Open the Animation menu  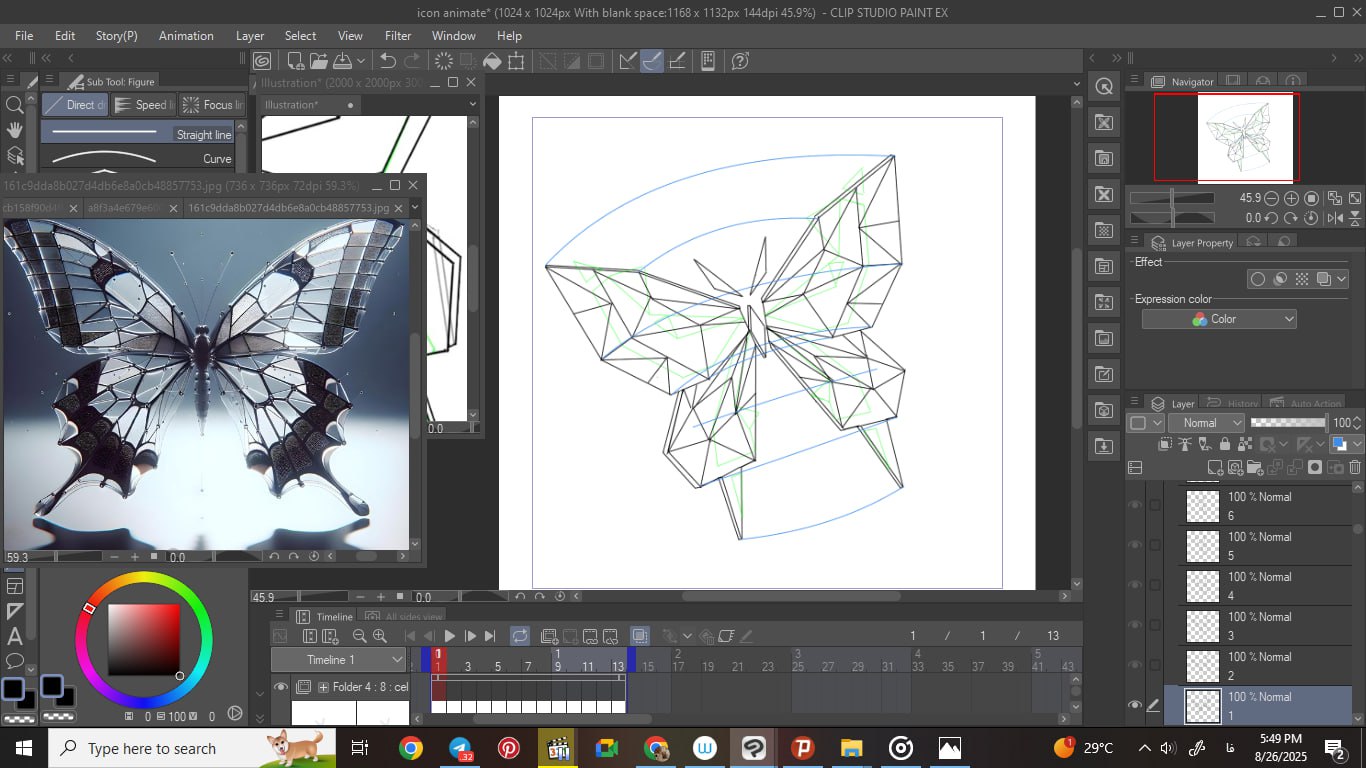[x=186, y=35]
